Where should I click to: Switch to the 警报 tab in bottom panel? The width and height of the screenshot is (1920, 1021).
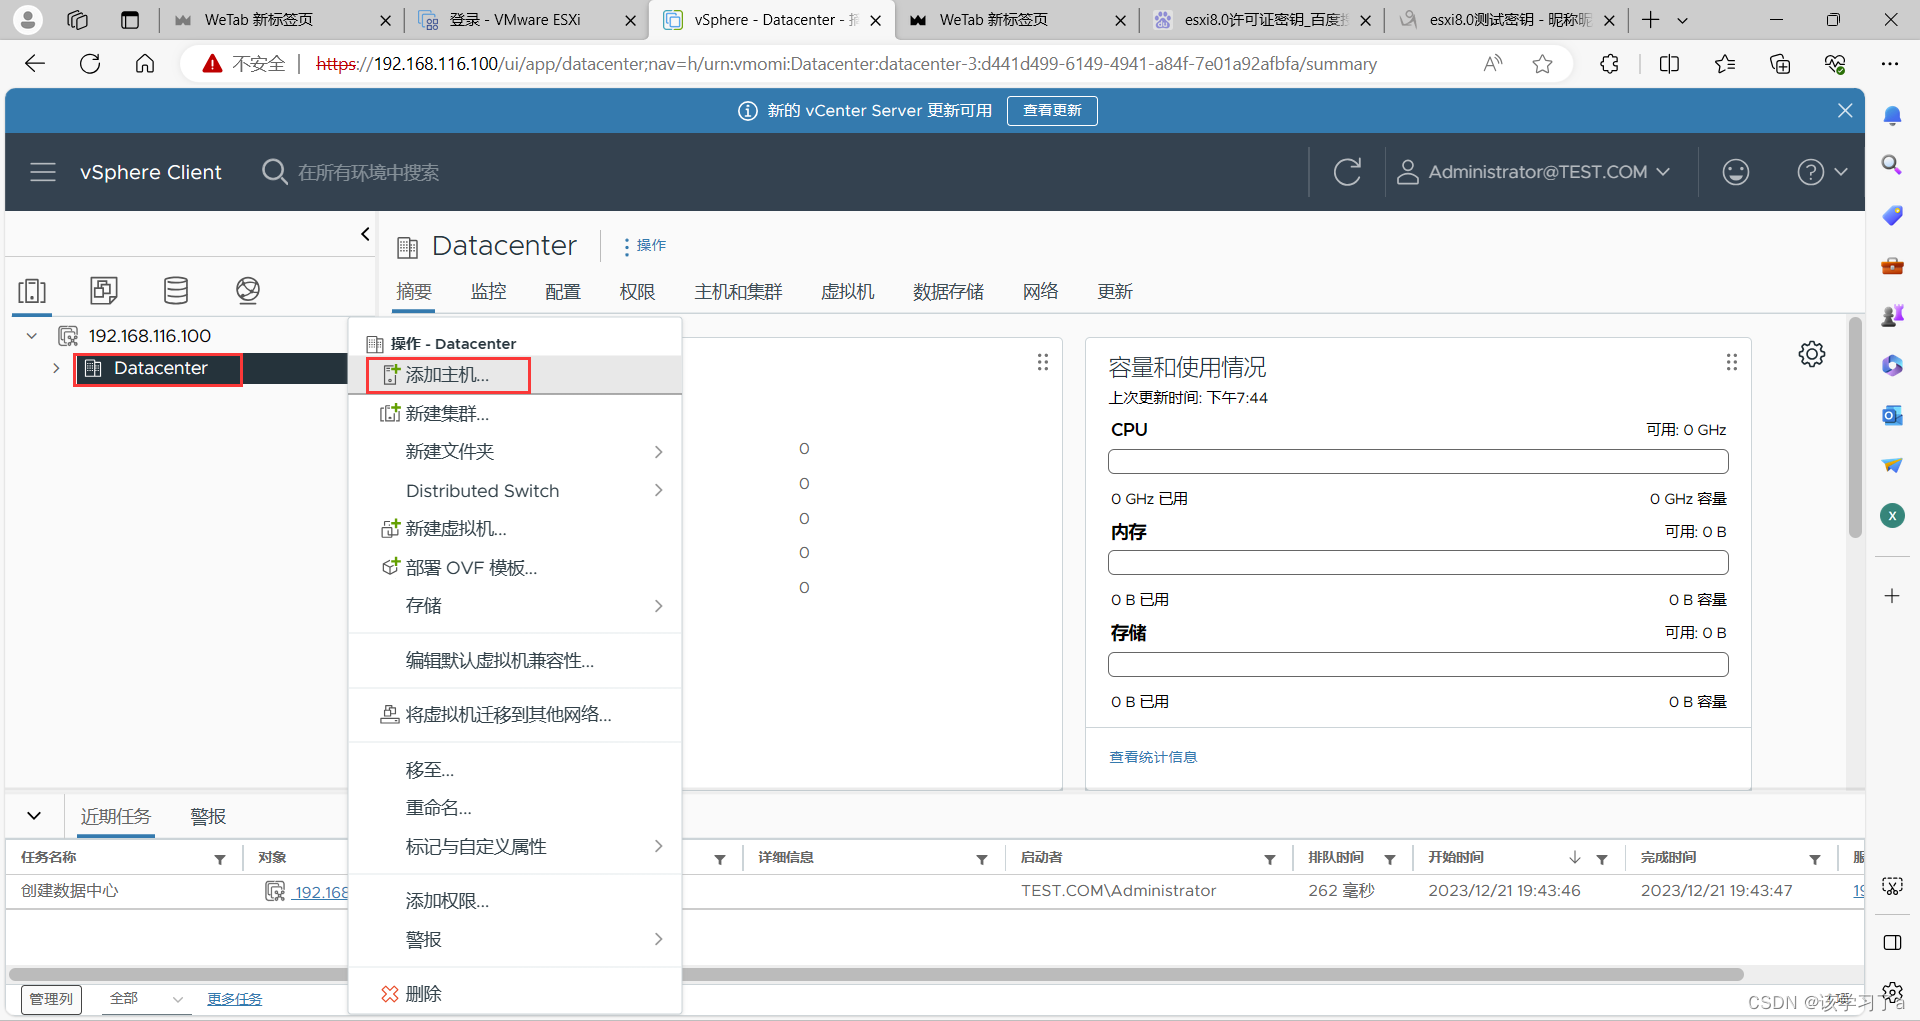coord(208,816)
